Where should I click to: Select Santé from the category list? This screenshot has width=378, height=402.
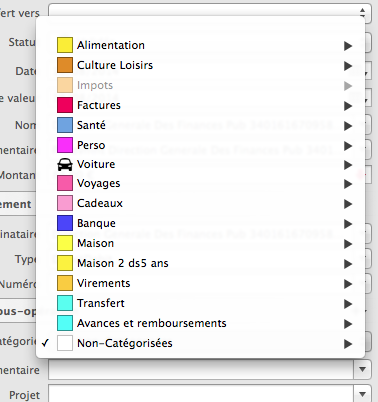200,125
